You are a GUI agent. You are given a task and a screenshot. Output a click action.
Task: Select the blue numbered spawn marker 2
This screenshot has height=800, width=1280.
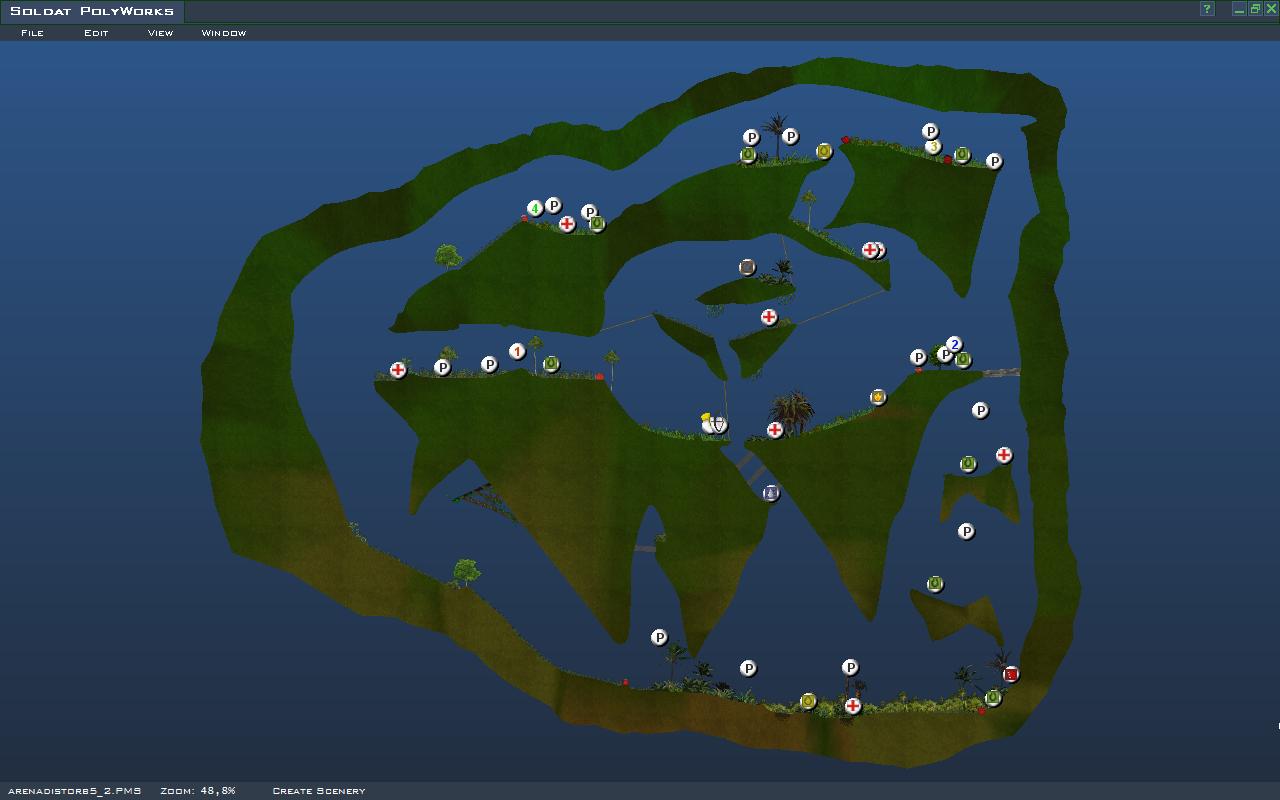(954, 344)
